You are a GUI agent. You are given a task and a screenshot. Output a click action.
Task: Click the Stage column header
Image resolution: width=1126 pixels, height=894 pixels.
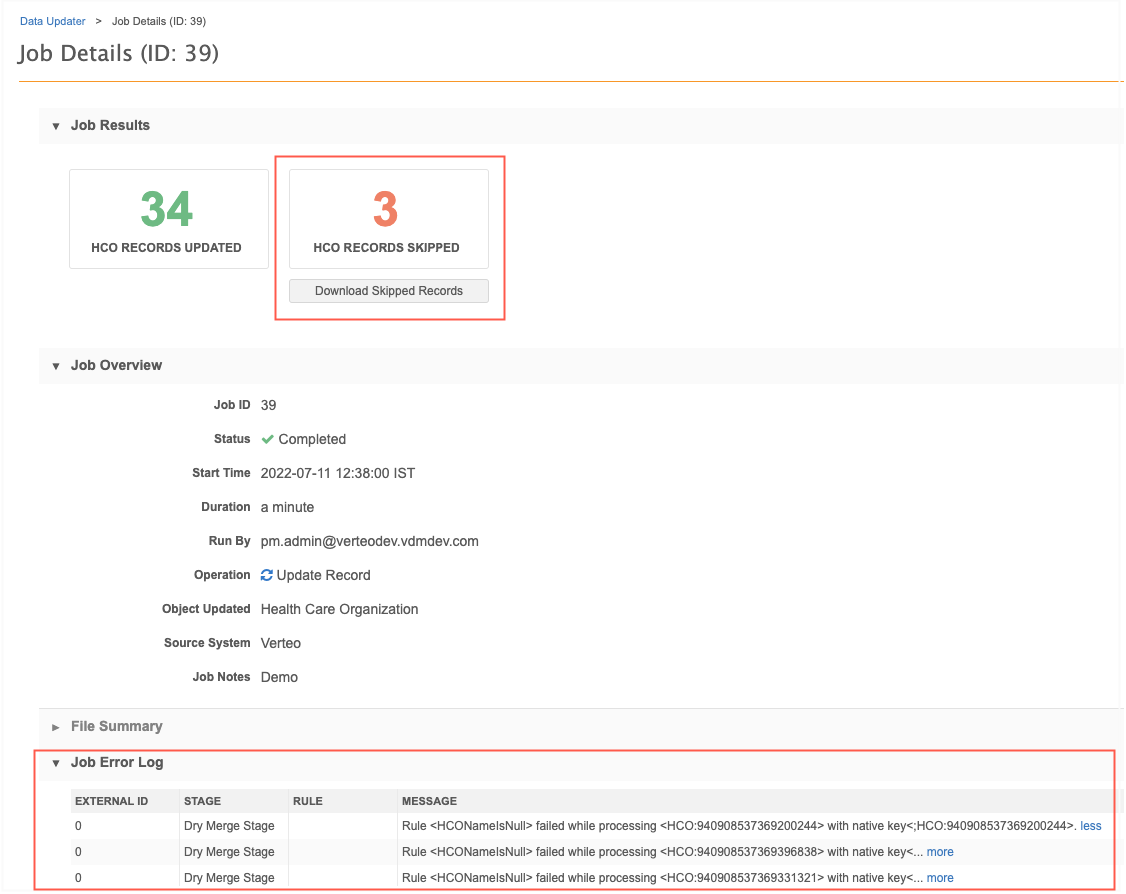tap(203, 801)
